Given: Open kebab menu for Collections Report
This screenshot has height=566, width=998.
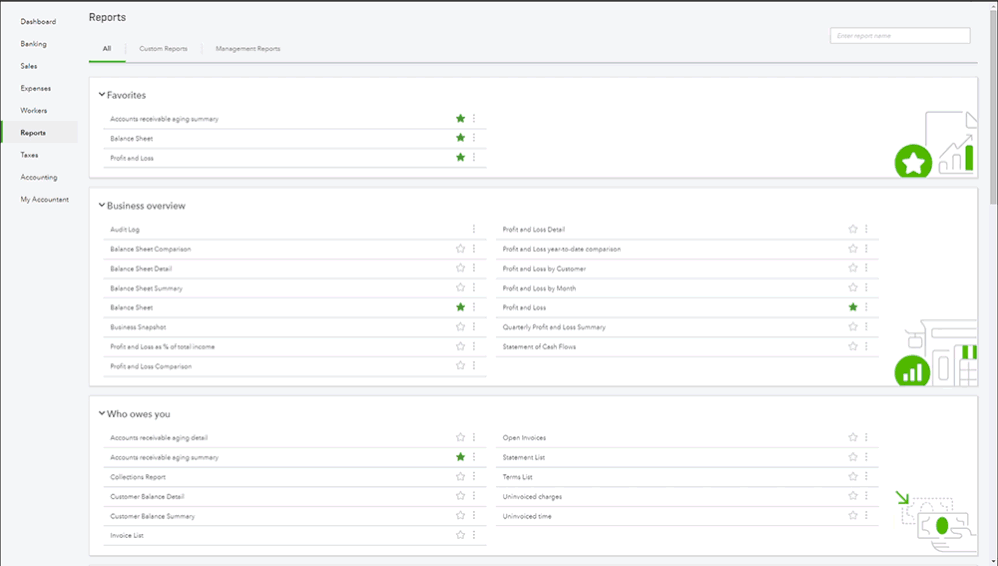Looking at the screenshot, I should [x=474, y=476].
